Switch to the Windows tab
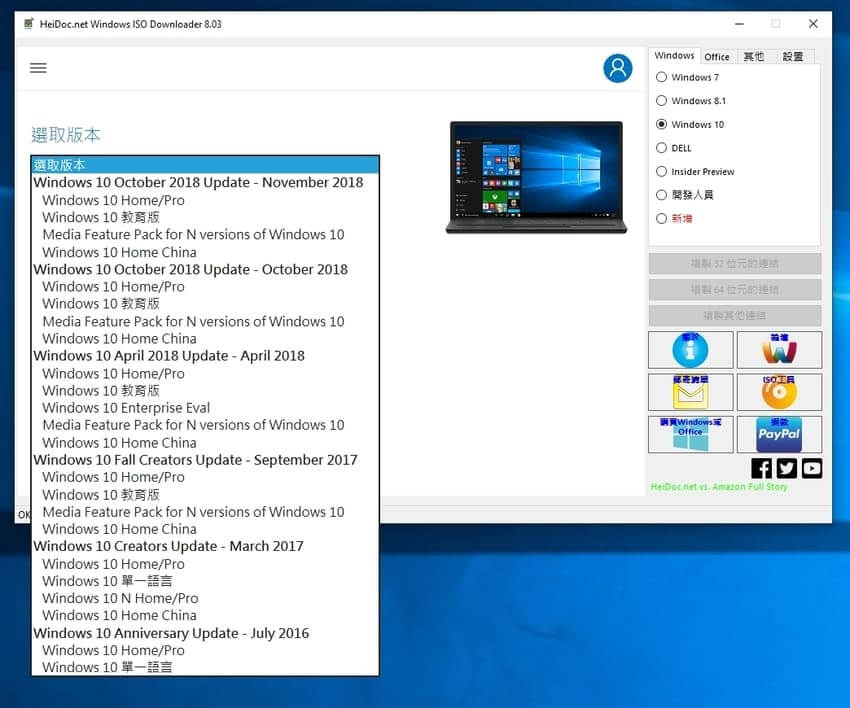850x708 pixels. pyautogui.click(x=674, y=56)
